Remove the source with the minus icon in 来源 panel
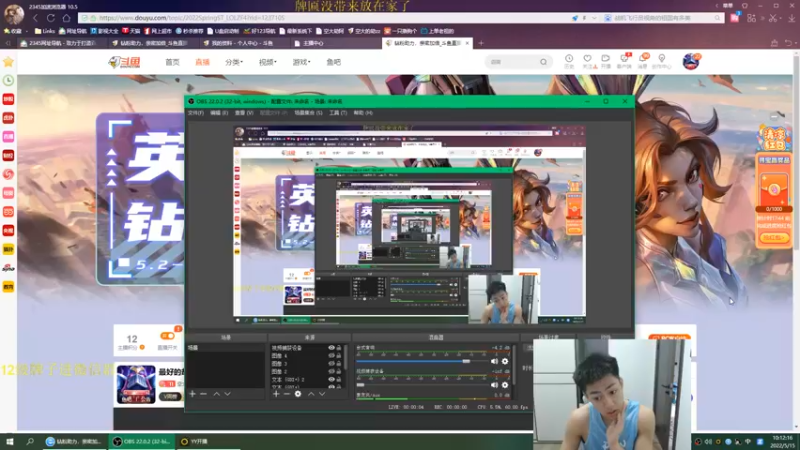Image resolution: width=800 pixels, height=450 pixels. point(287,394)
